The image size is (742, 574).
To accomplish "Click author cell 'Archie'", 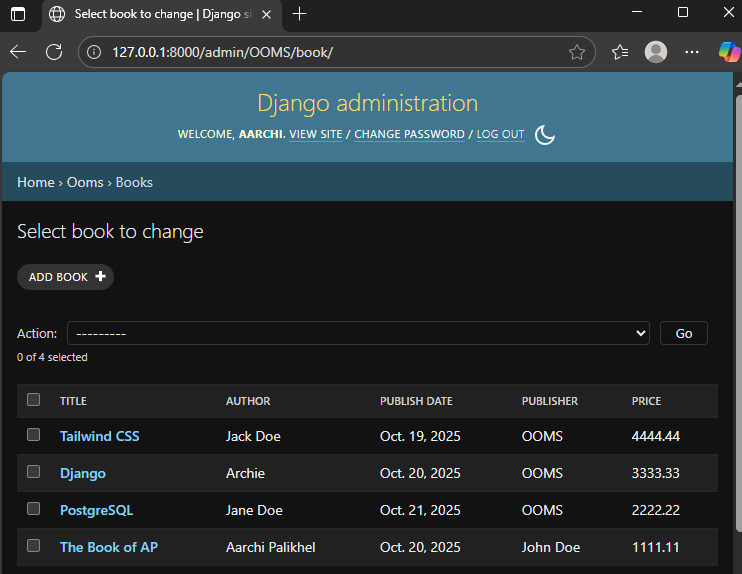I will (245, 473).
